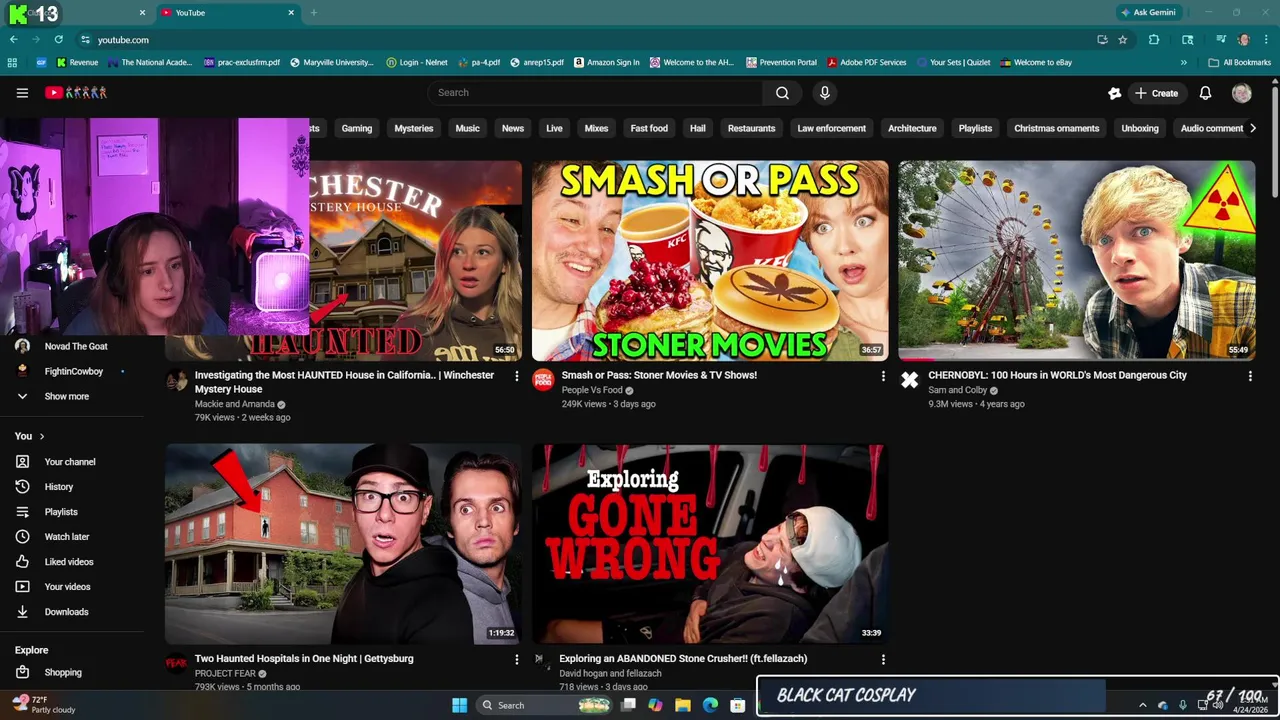The height and width of the screenshot is (720, 1280).
Task: Select the Christmas ornaments chip
Action: coord(1056,128)
